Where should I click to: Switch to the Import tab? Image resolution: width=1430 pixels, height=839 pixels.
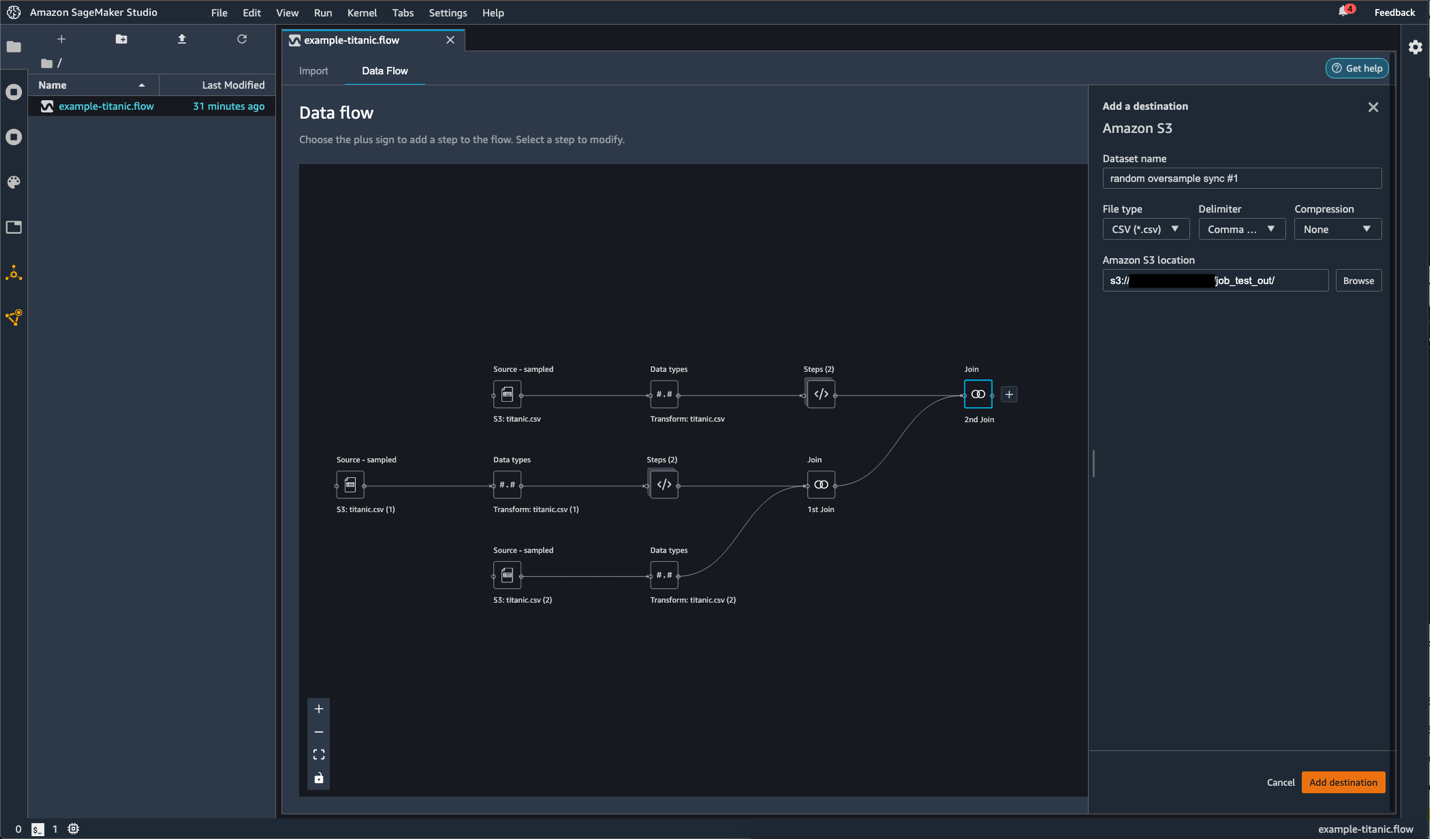click(x=313, y=71)
